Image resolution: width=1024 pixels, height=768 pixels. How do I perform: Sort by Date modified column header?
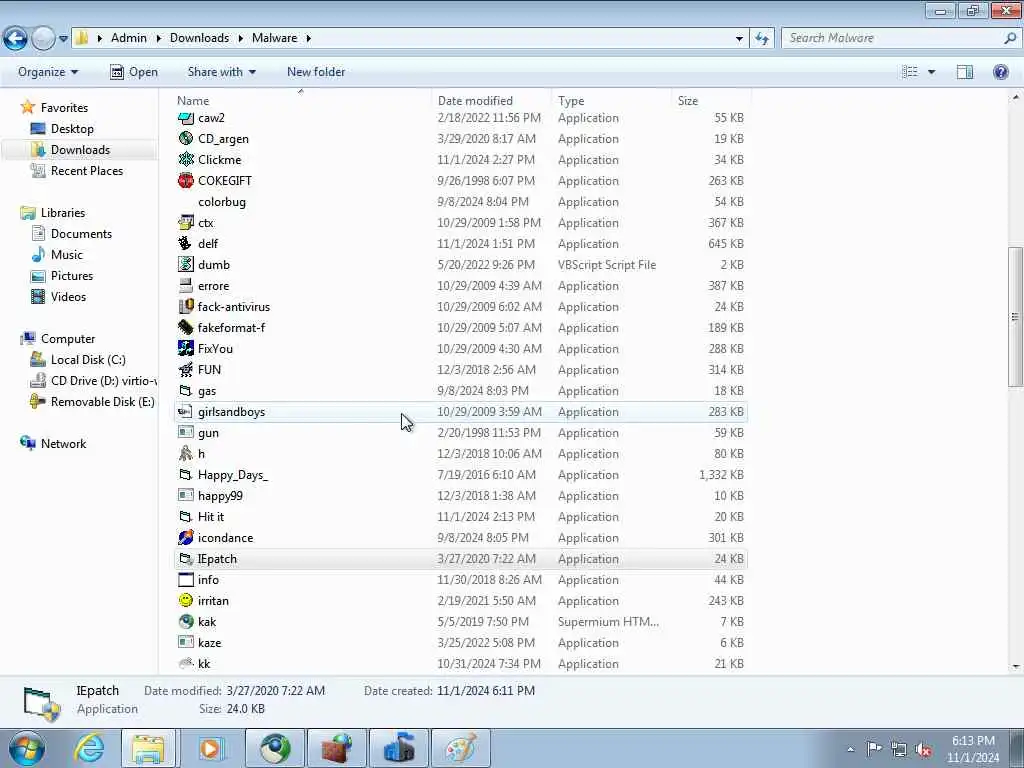point(475,101)
